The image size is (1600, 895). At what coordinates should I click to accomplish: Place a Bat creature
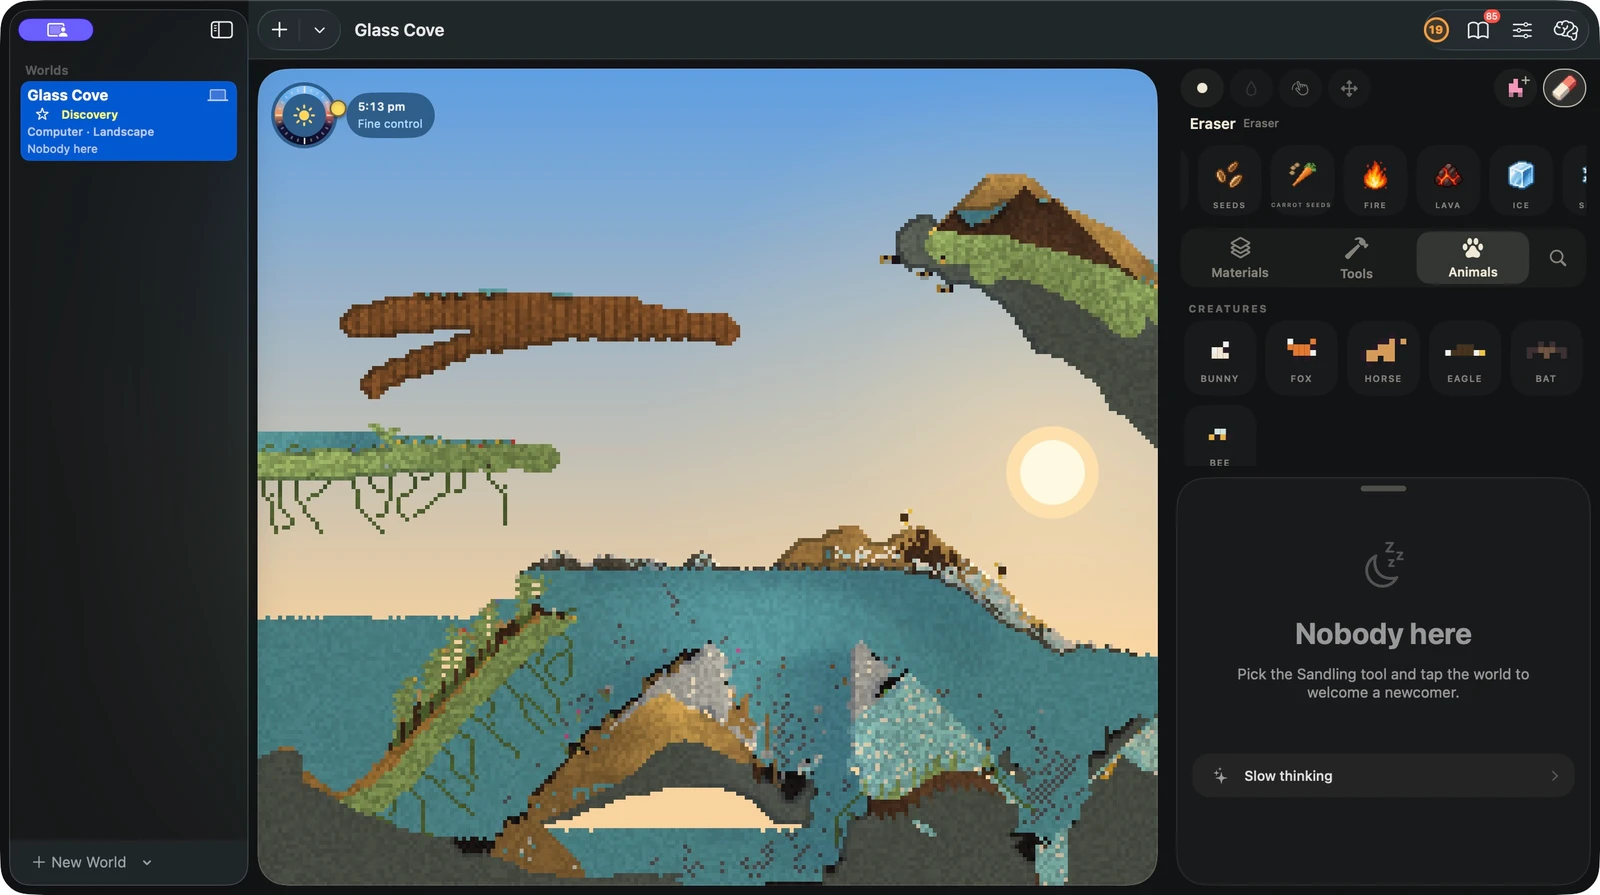click(x=1546, y=357)
